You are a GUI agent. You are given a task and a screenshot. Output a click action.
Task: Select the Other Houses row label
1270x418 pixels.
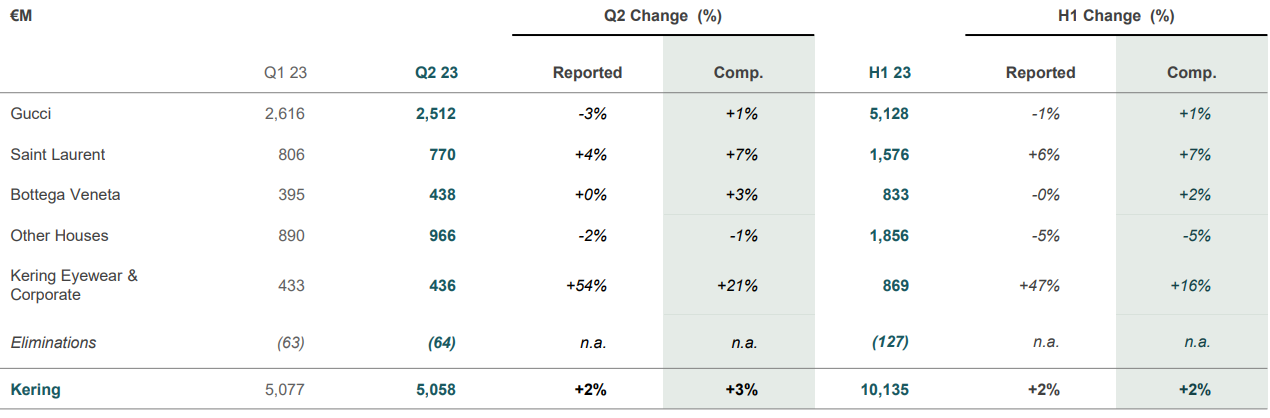(x=59, y=236)
